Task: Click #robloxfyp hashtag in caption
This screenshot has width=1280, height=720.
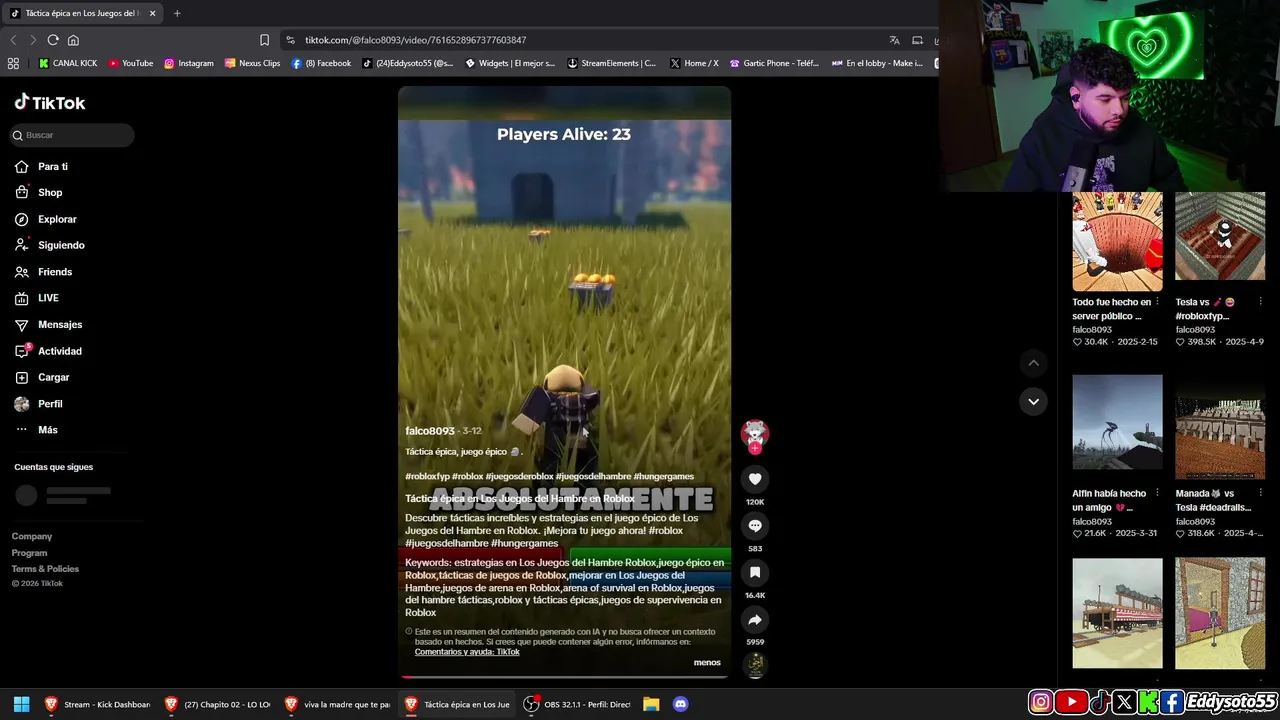Action: point(427,477)
